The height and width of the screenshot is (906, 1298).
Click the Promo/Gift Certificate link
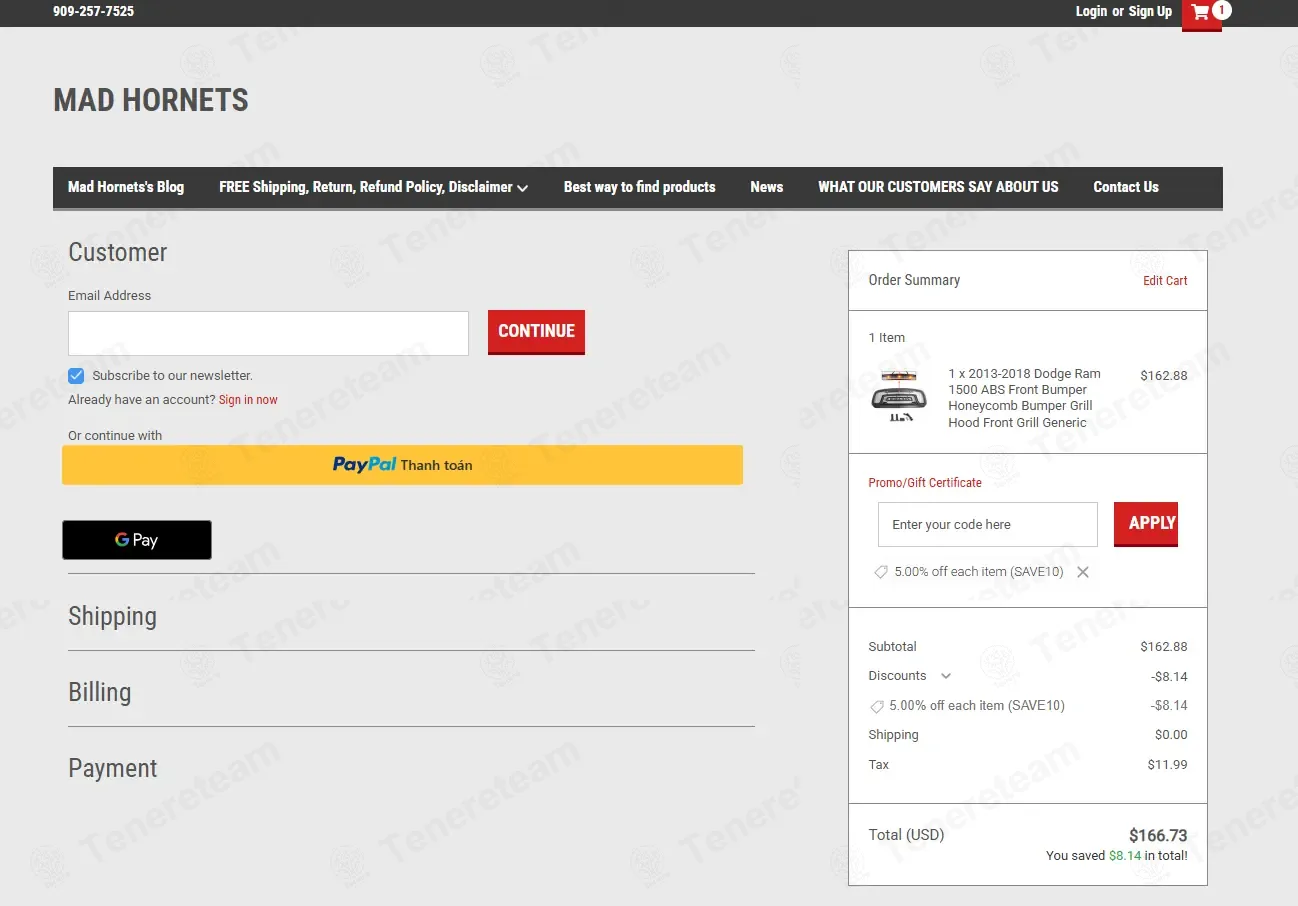click(x=925, y=483)
